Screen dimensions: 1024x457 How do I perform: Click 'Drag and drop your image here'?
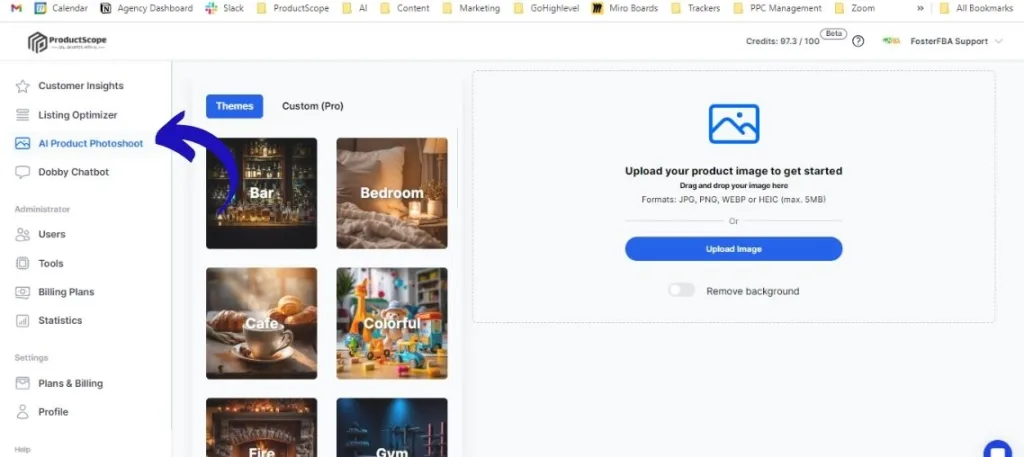pyautogui.click(x=733, y=186)
